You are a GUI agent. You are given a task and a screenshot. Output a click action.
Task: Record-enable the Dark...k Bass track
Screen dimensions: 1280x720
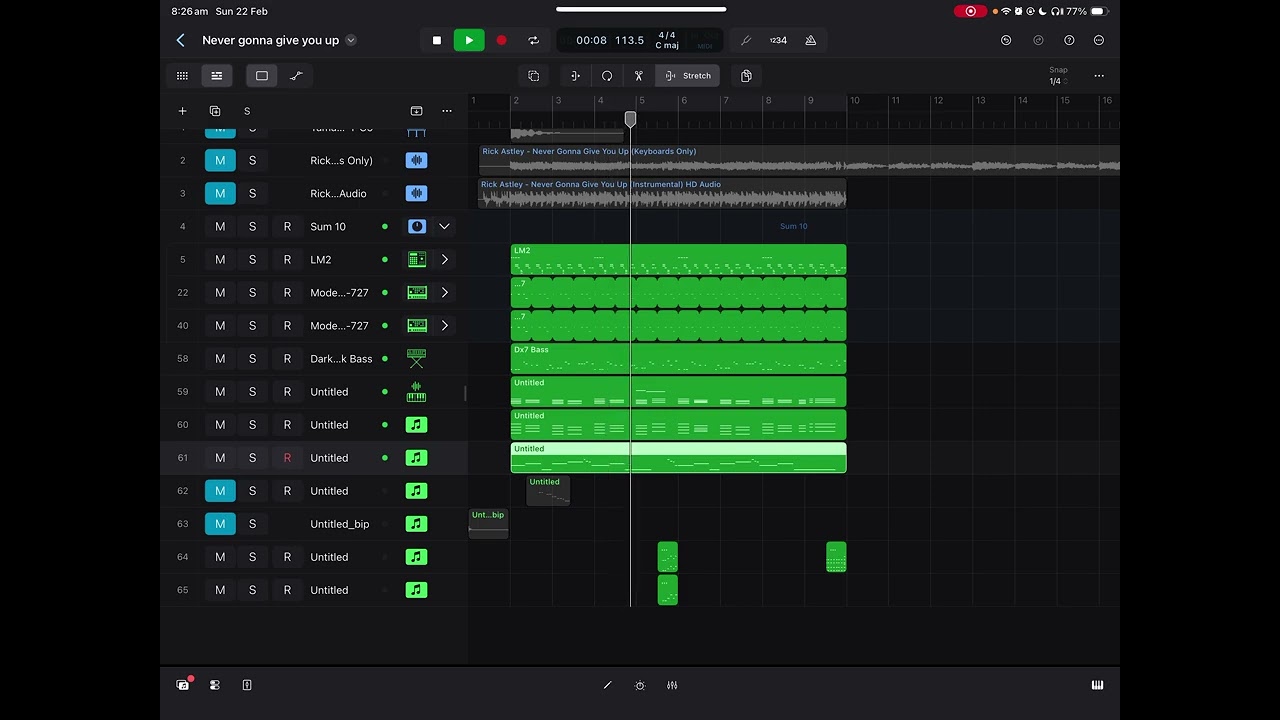(x=287, y=359)
